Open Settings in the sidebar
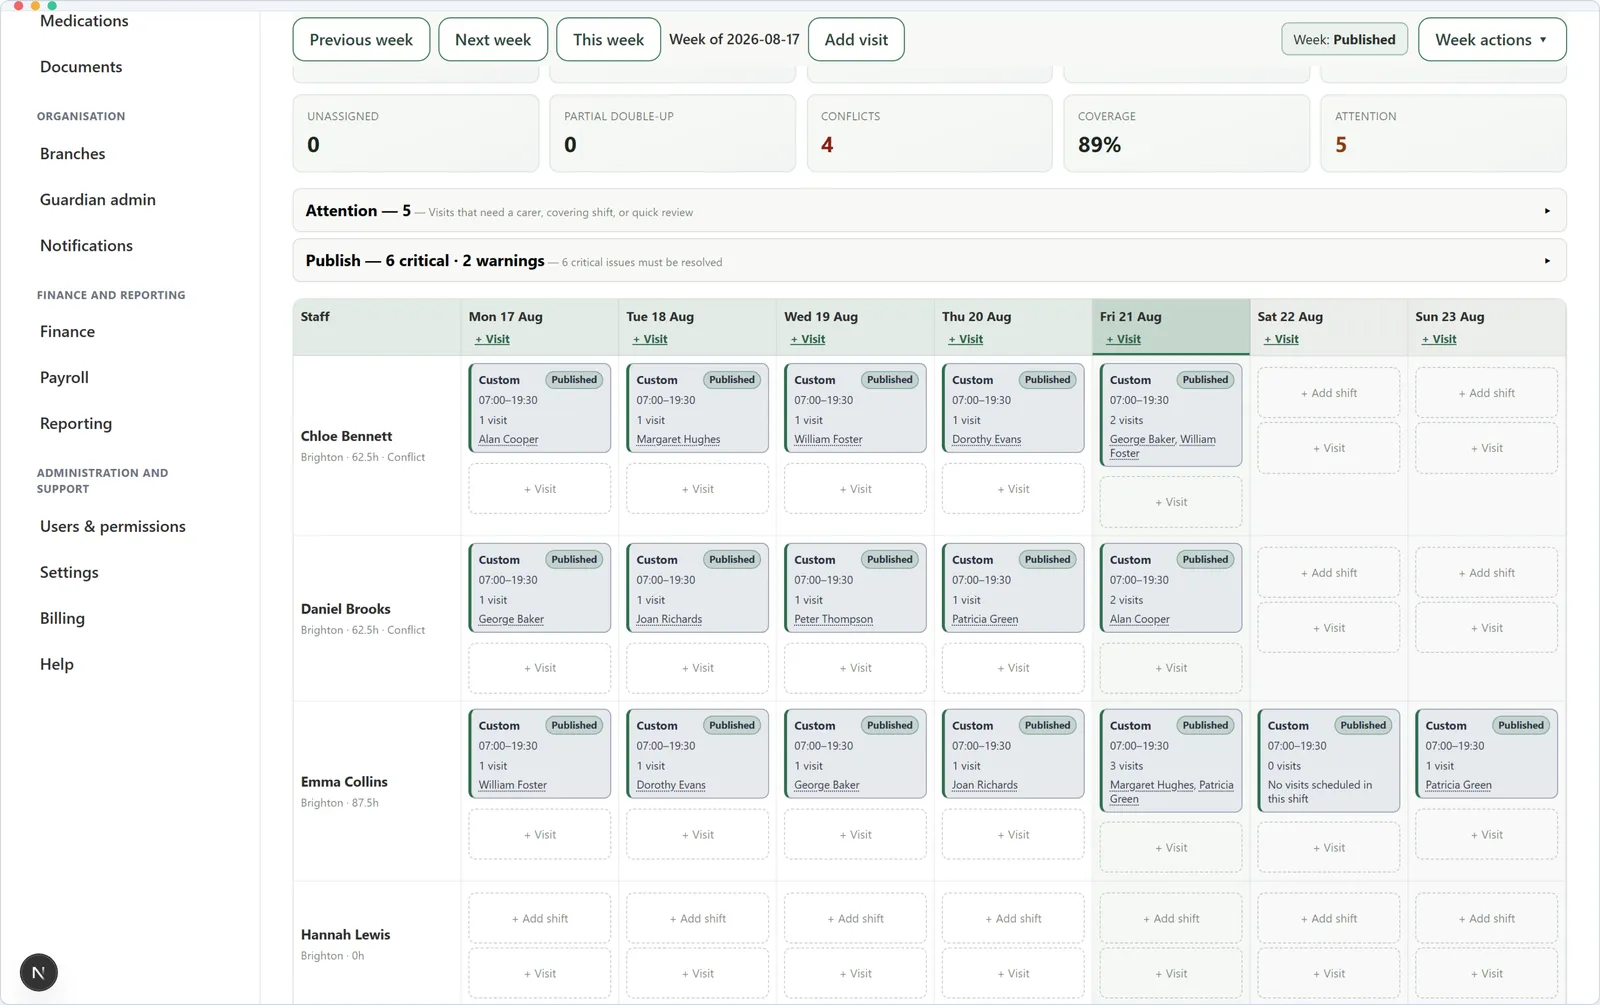Viewport: 1600px width, 1005px height. tap(69, 573)
